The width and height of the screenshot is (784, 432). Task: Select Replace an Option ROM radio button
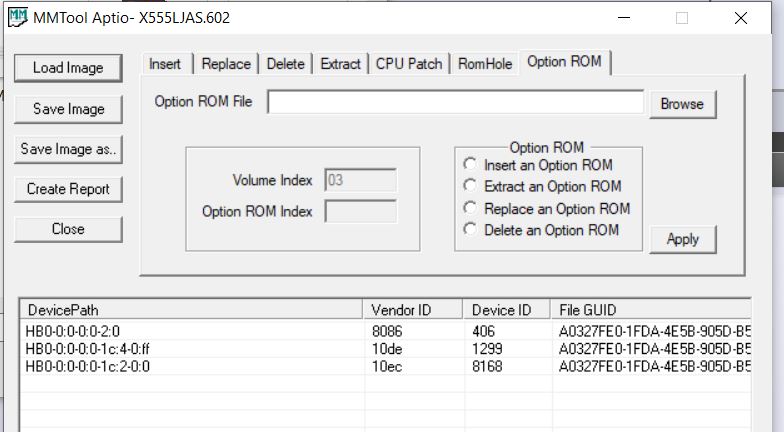[x=470, y=209]
